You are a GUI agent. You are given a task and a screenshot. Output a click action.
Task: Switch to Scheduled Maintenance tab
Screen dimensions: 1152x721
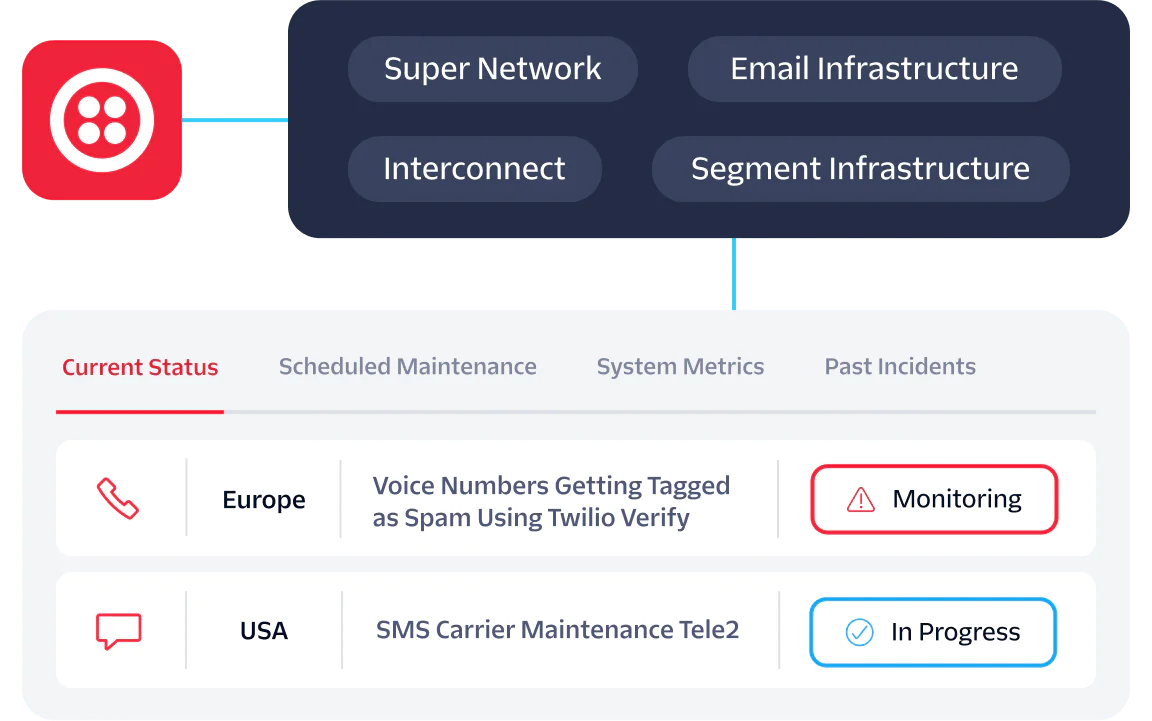pos(407,367)
